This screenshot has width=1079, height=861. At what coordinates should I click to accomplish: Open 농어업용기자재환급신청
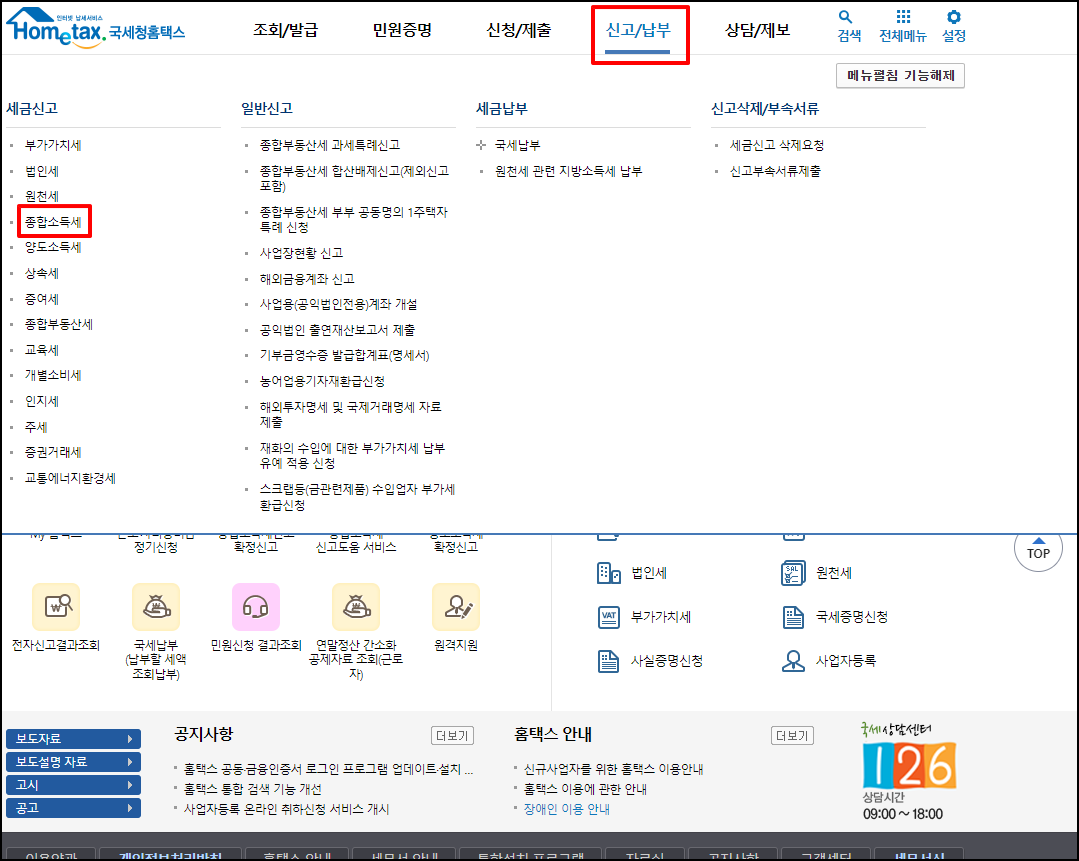pos(322,381)
